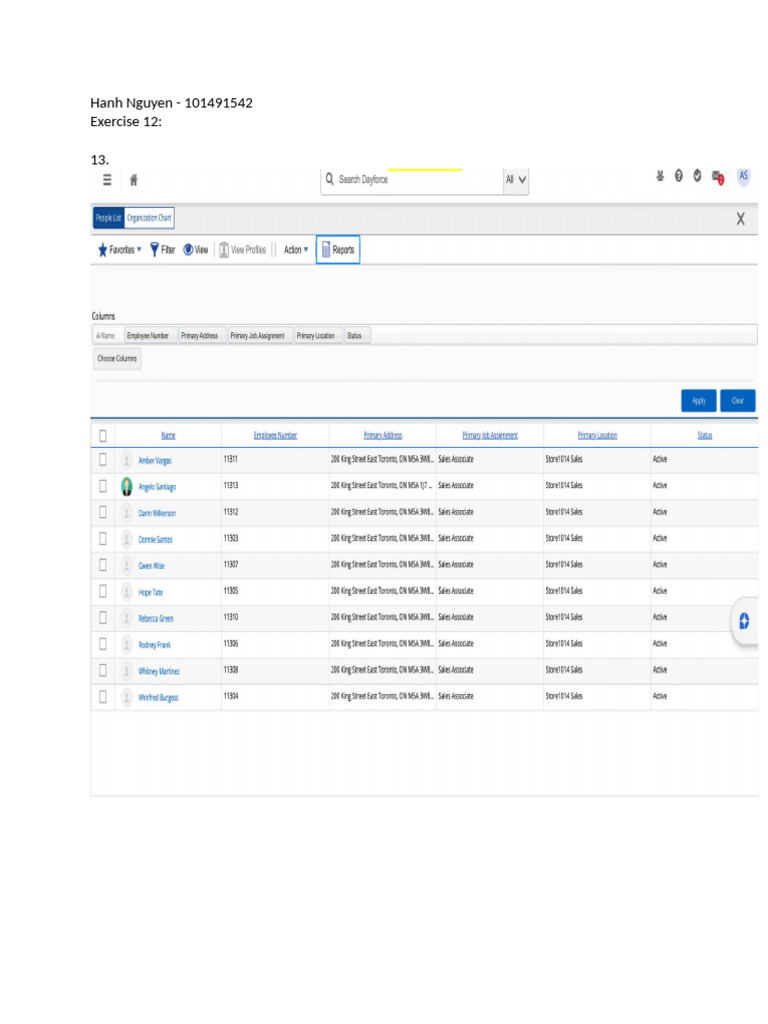768x1024 pixels.
Task: Toggle the select-all header checkbox
Action: tap(102, 435)
